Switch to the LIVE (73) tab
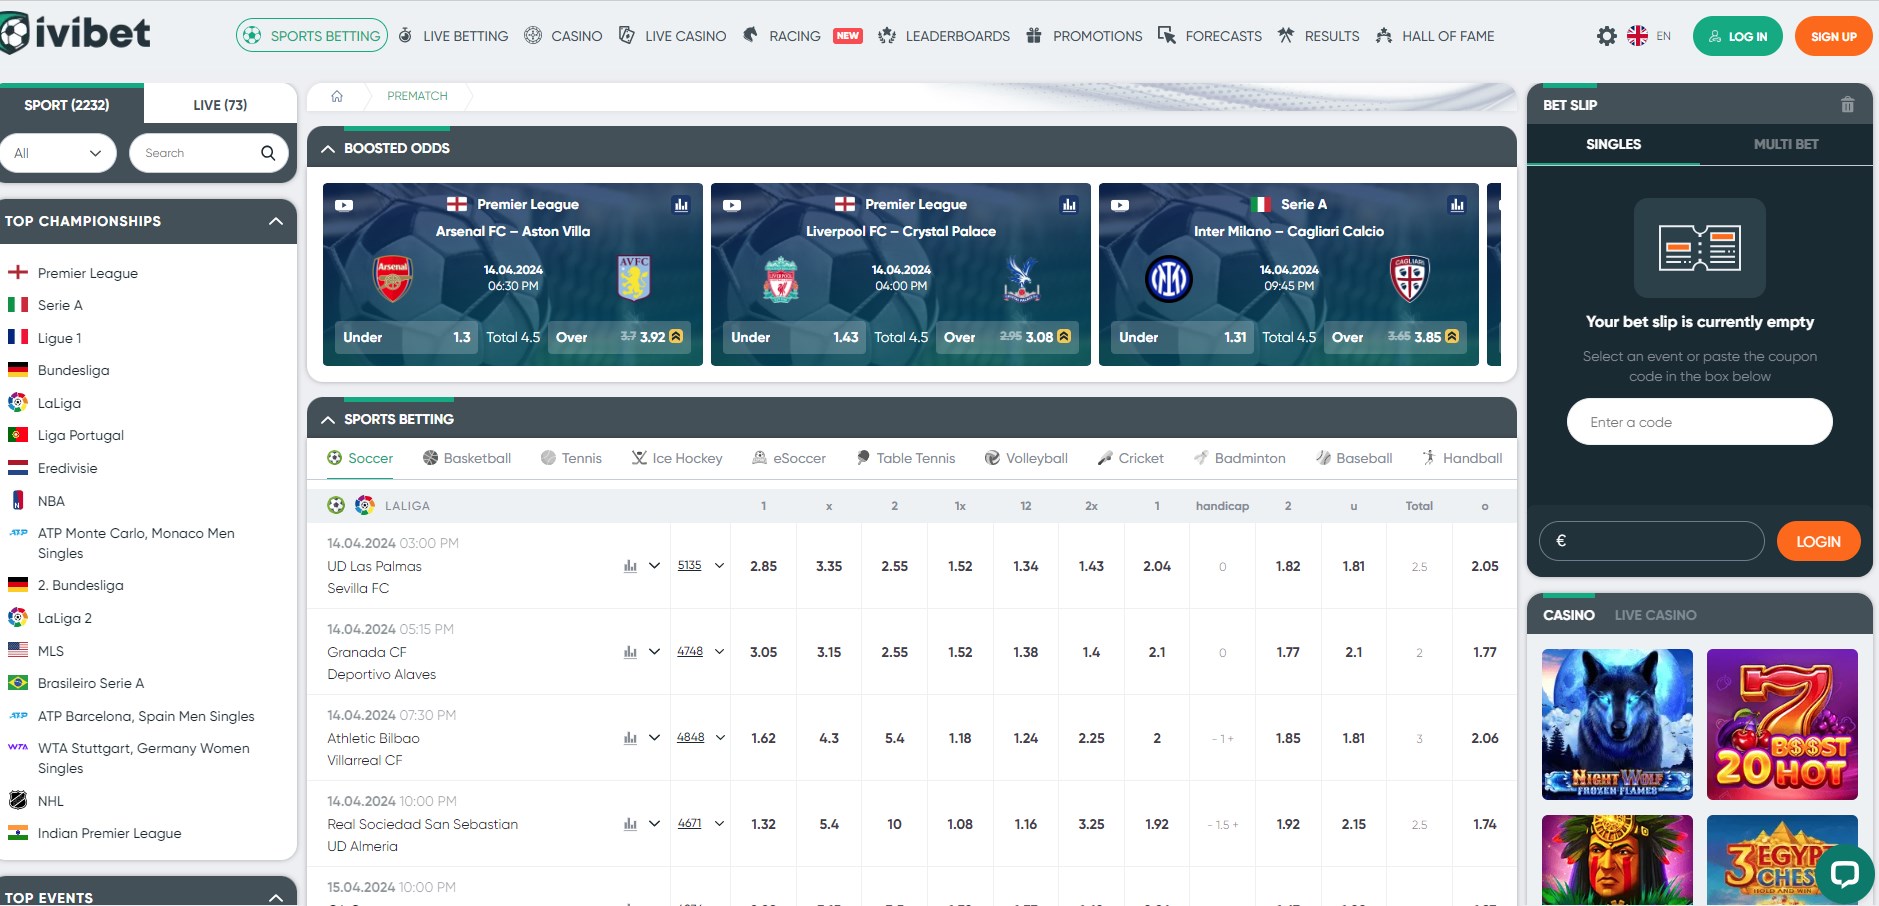The height and width of the screenshot is (906, 1879). pos(220,105)
